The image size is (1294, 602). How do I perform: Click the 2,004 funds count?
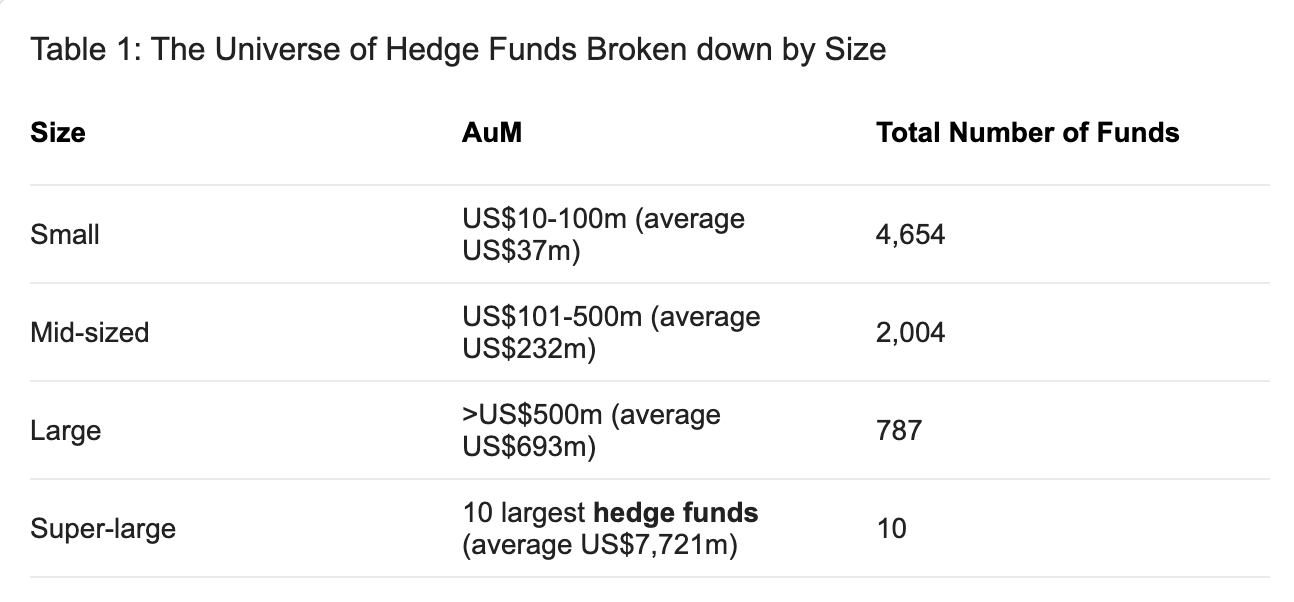pos(910,333)
